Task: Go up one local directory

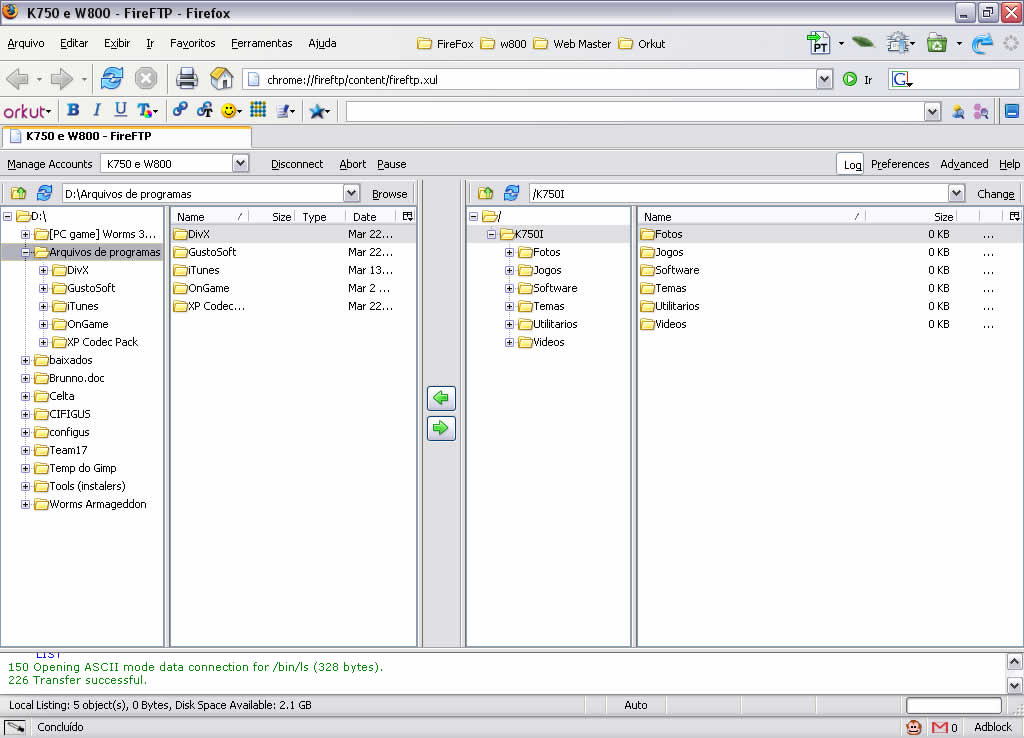Action: (x=19, y=193)
